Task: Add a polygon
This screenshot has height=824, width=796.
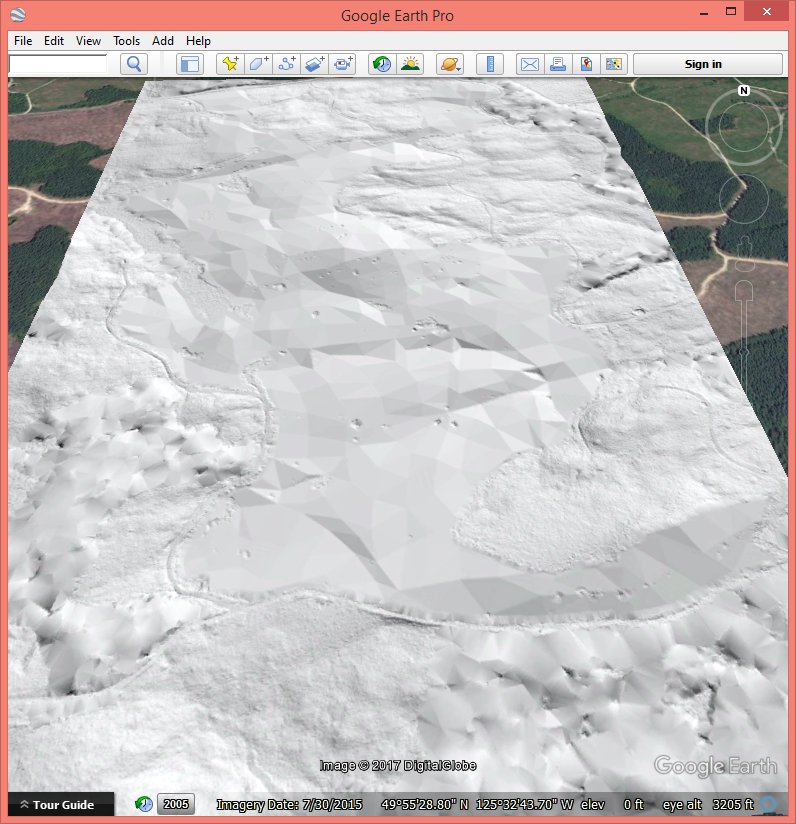Action: tap(258, 64)
